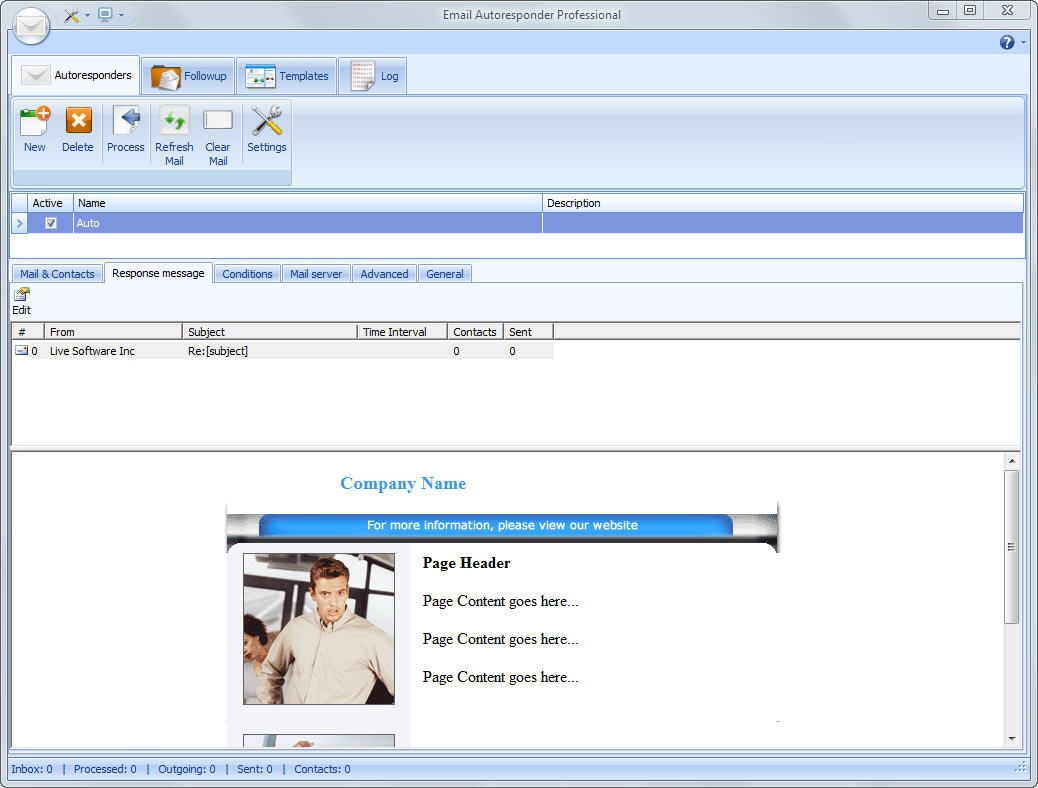
Task: Open the blue Help question mark icon
Action: (1007, 42)
